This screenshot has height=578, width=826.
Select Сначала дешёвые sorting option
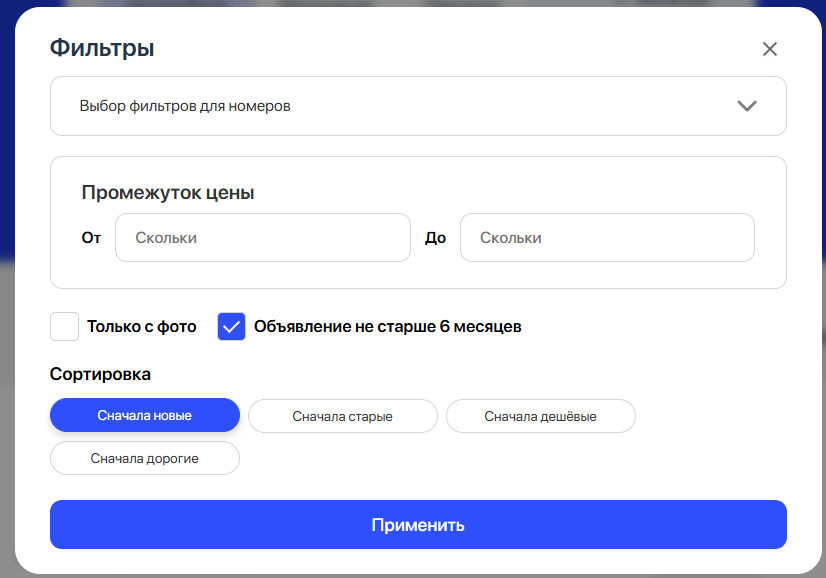(x=541, y=416)
